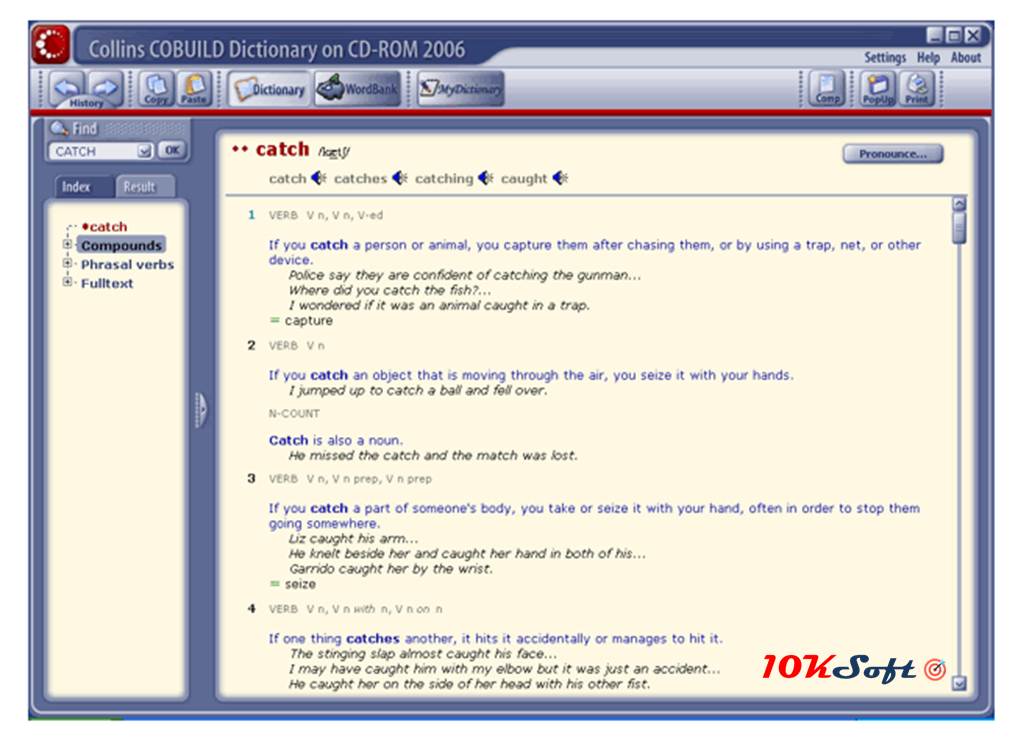Select the Compounds tree item
The width and height of the screenshot is (1018, 741).
[x=121, y=245]
